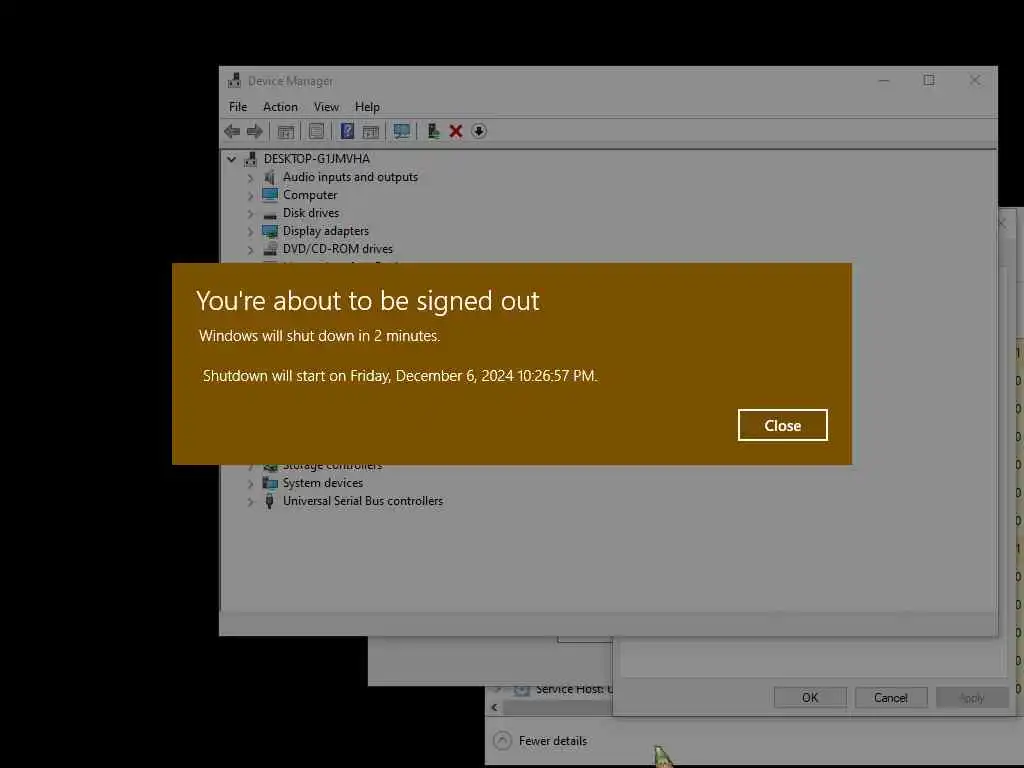Maximize the Device Manager window

929,80
